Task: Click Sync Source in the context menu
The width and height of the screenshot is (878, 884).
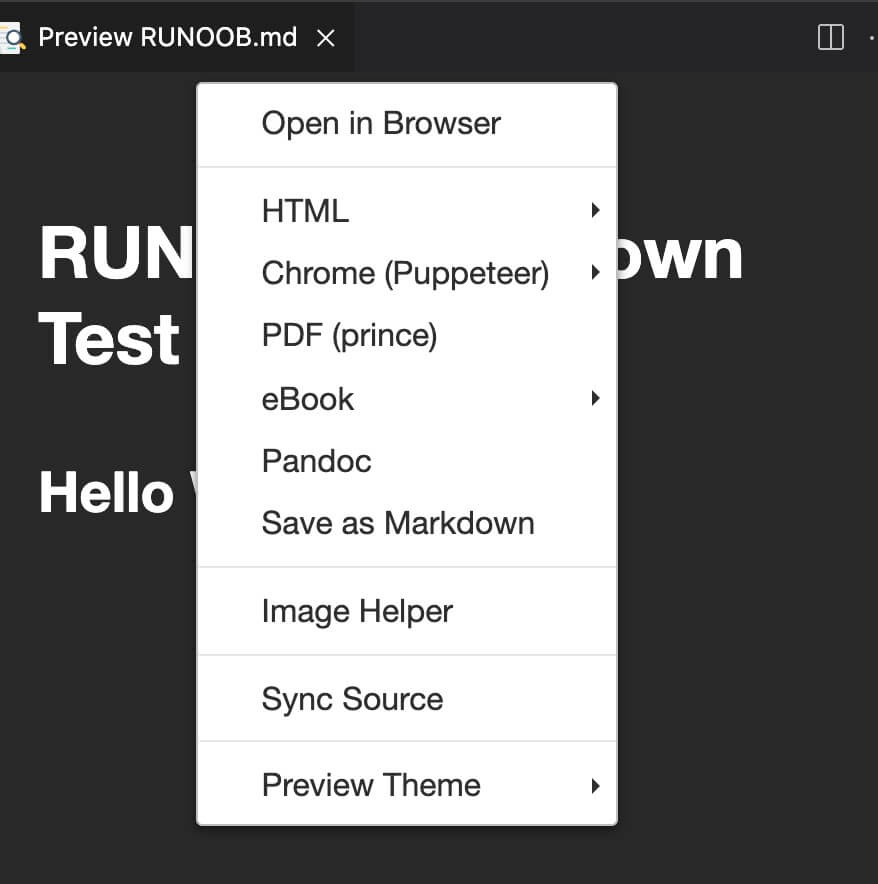Action: [352, 699]
